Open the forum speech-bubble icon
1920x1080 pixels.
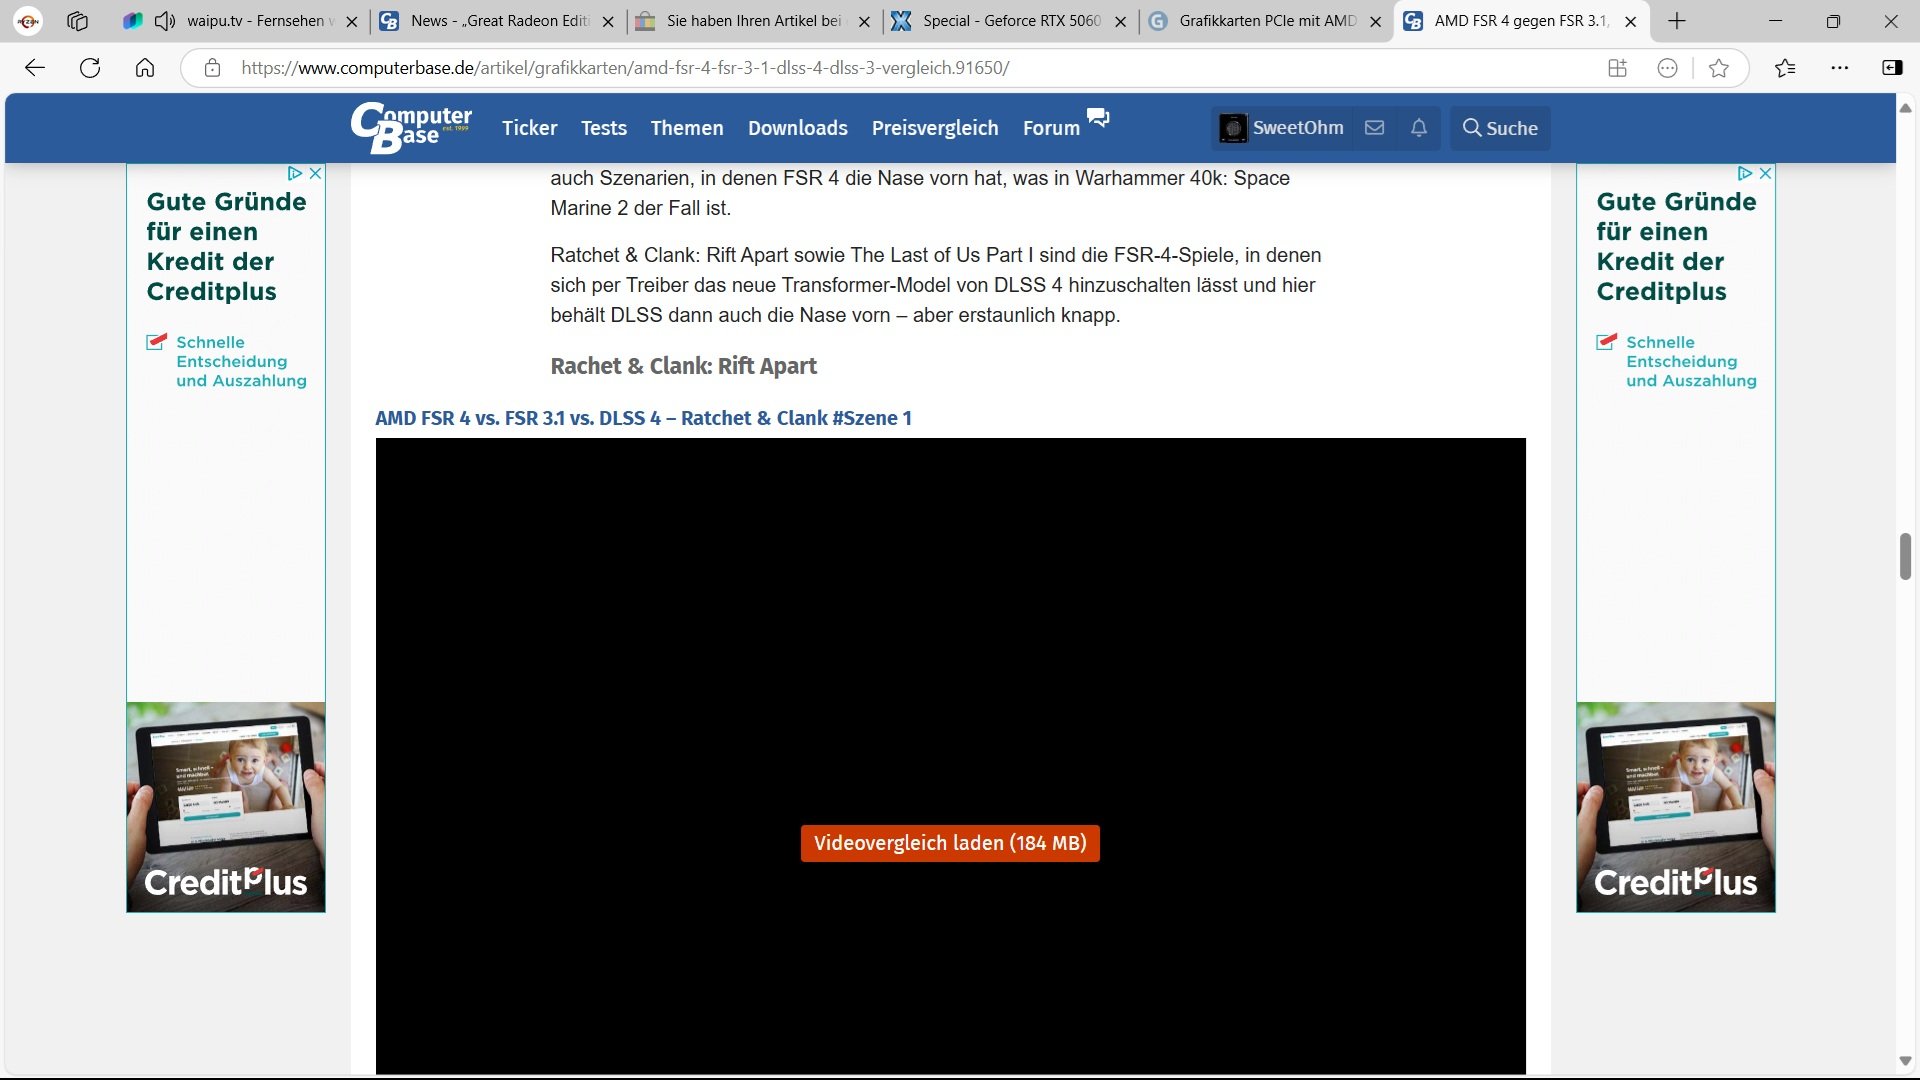tap(1098, 118)
